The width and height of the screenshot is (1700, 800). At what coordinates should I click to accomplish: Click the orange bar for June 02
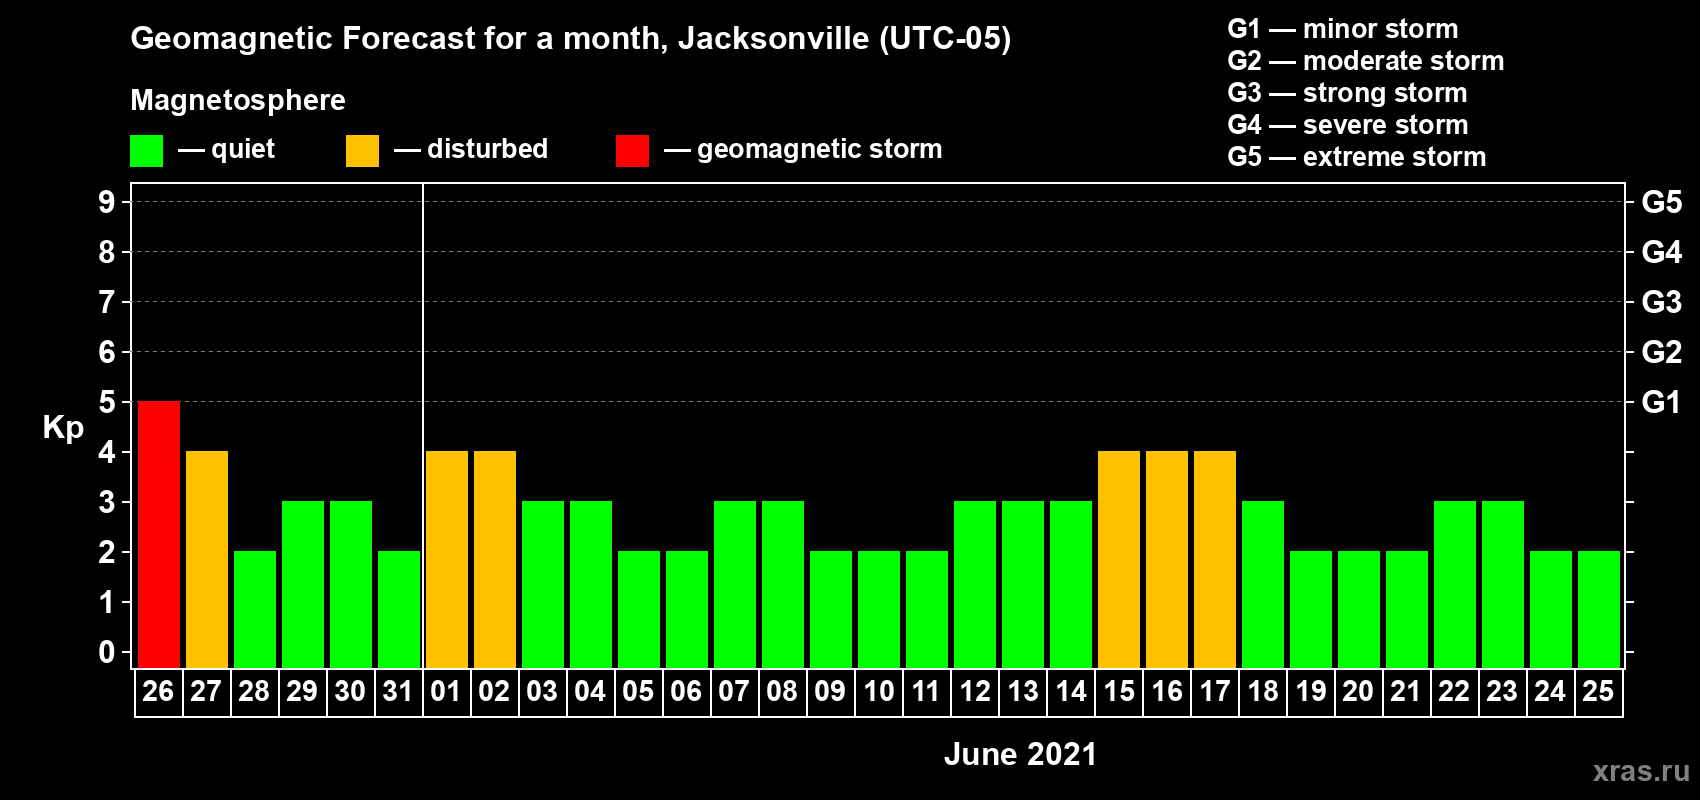[495, 559]
